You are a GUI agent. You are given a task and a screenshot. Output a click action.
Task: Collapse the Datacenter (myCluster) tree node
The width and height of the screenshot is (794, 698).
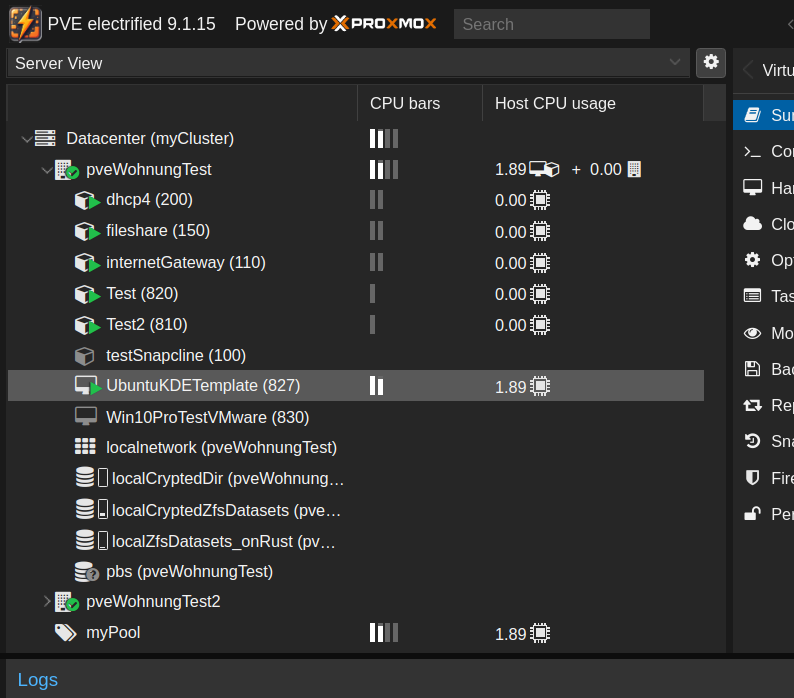(26, 139)
